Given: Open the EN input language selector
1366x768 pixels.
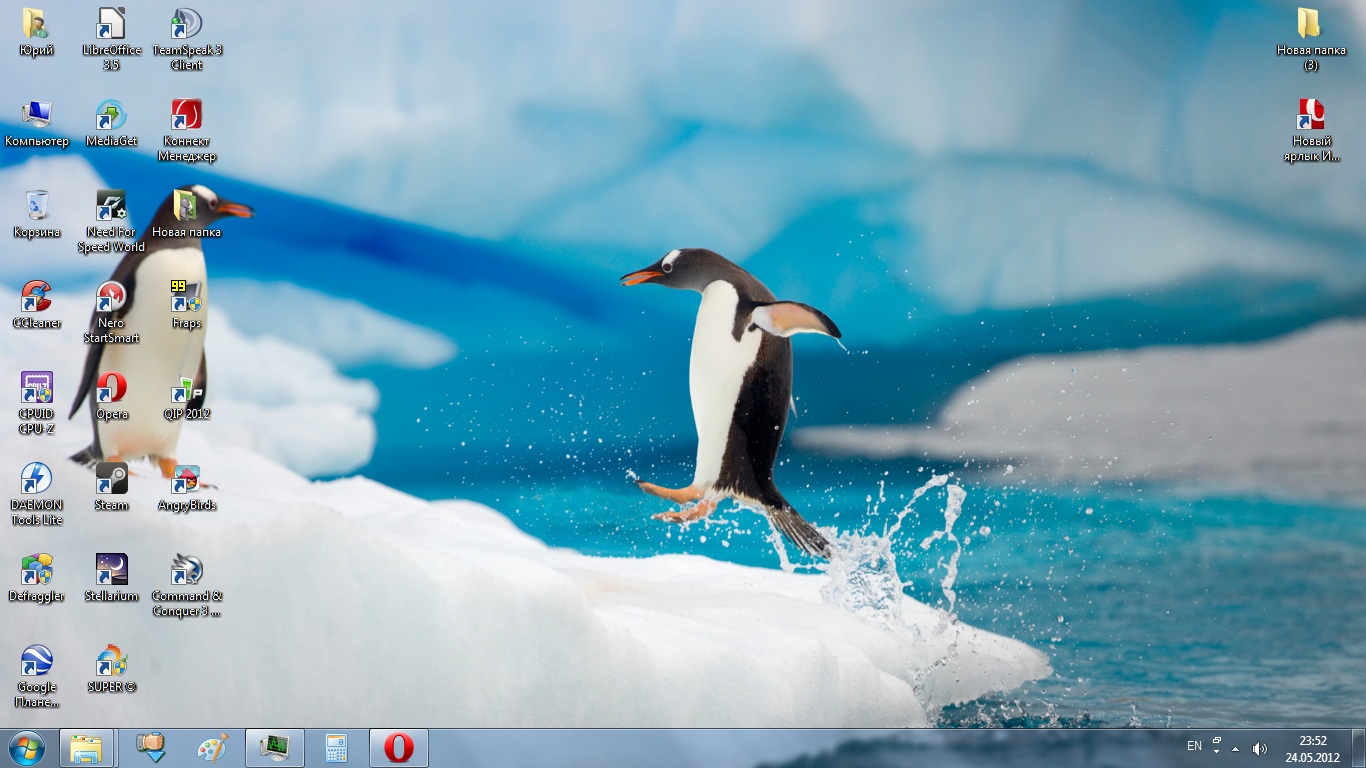Looking at the screenshot, I should tap(1194, 746).
